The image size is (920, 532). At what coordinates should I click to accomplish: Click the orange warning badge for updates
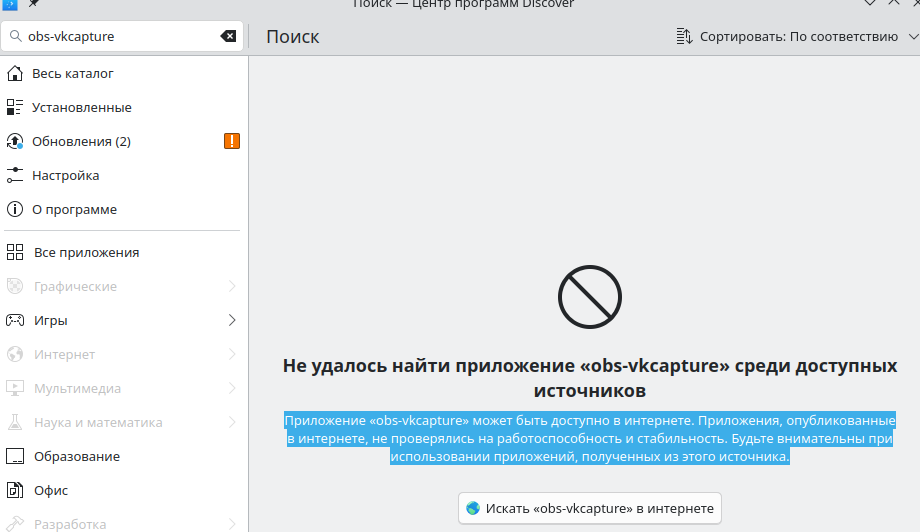232,141
